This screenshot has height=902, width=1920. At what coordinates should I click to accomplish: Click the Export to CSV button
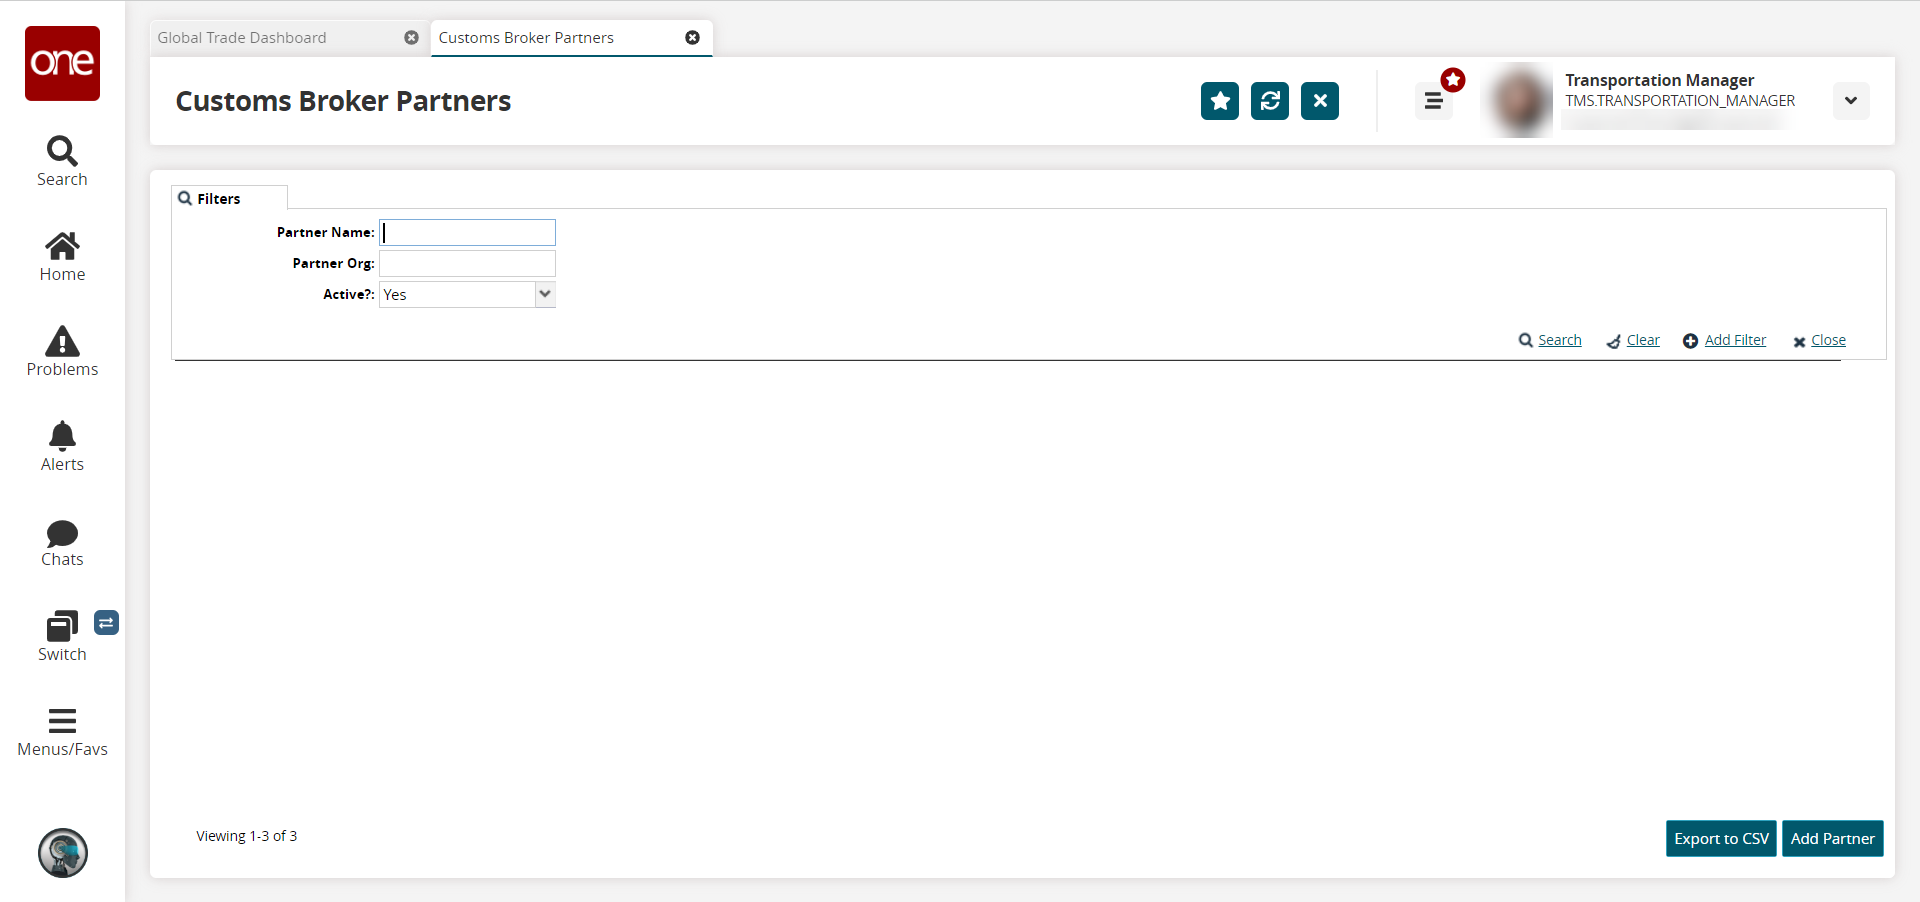point(1721,839)
